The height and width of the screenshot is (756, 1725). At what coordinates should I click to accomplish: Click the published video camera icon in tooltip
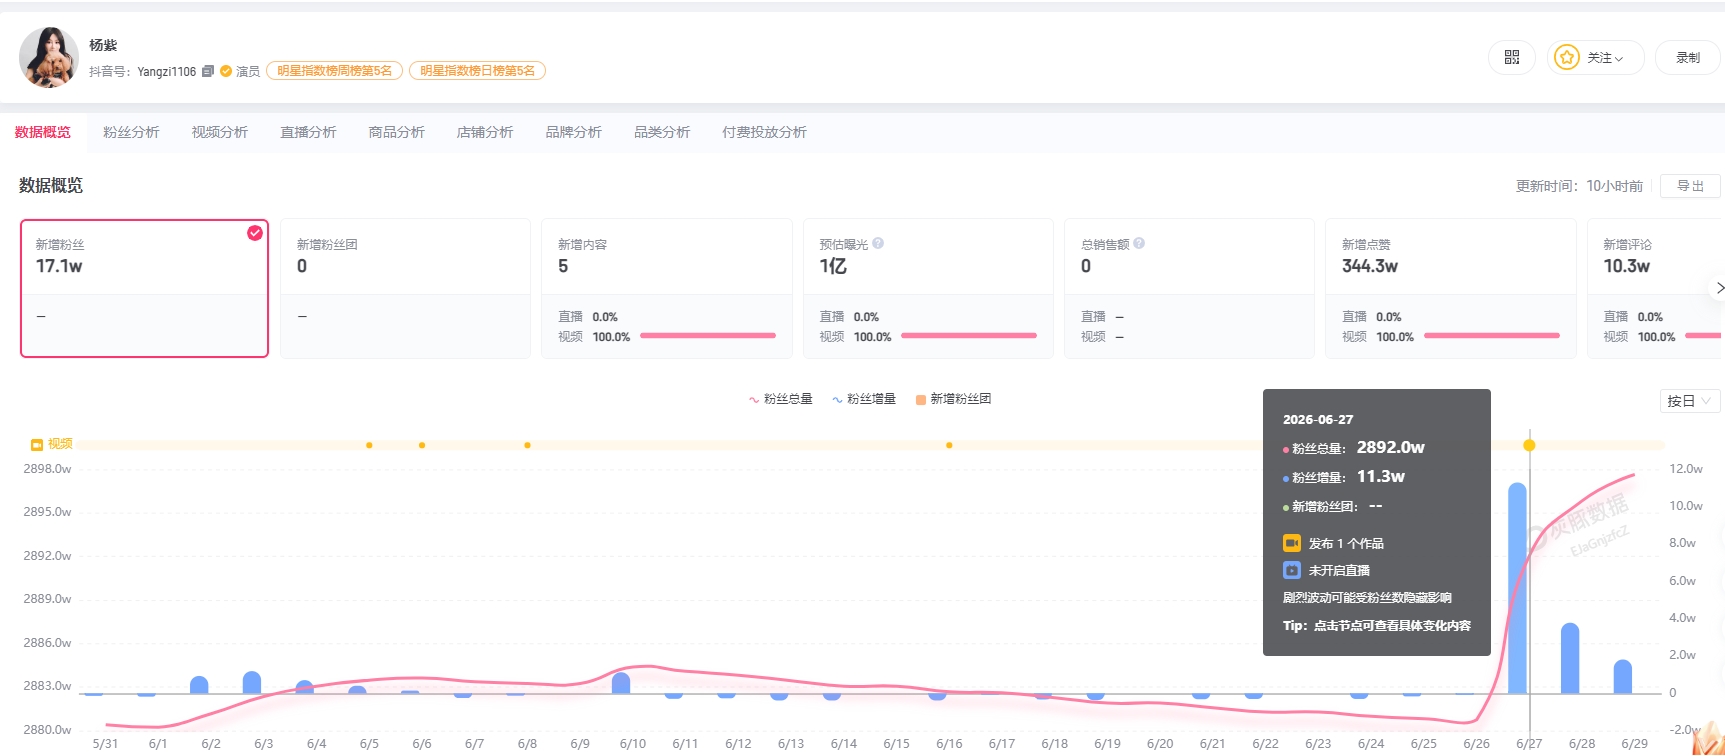coord(1291,543)
